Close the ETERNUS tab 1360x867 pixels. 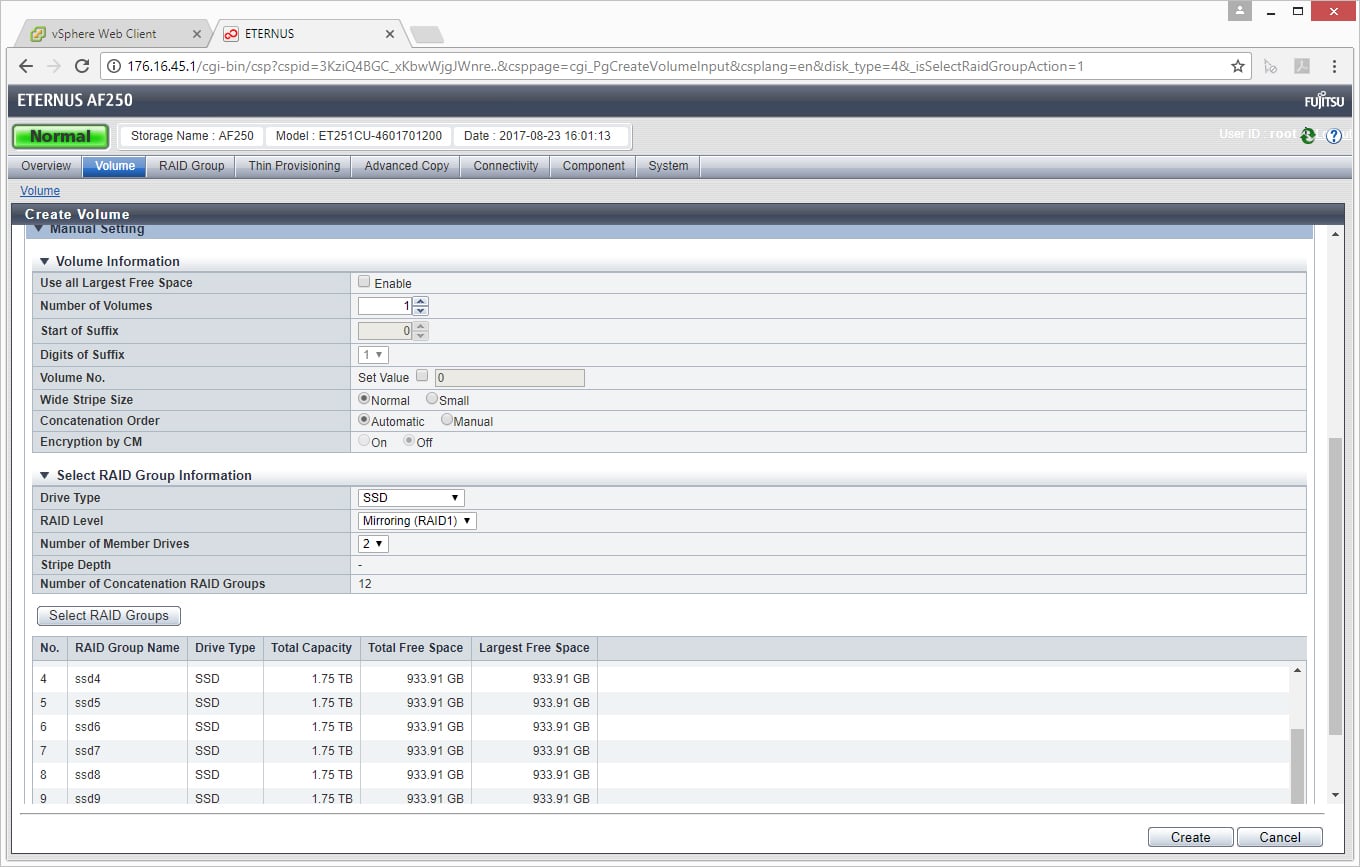click(x=390, y=34)
